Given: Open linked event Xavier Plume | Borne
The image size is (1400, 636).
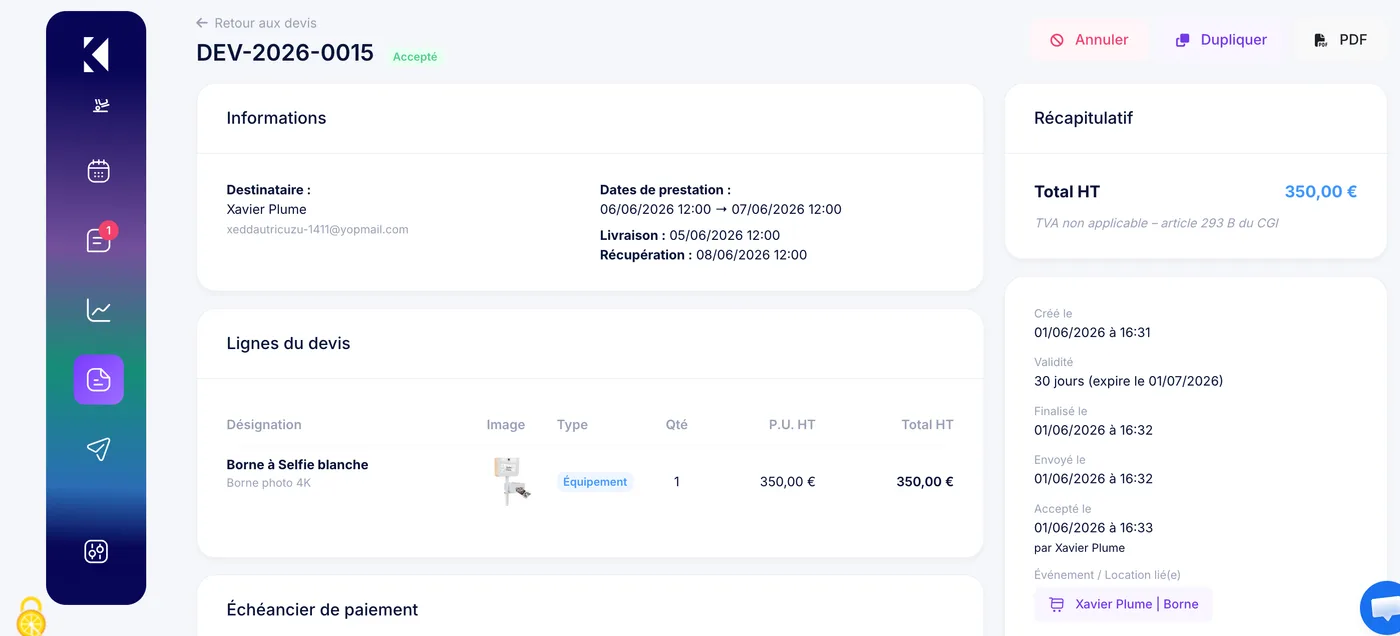Looking at the screenshot, I should click(1123, 604).
